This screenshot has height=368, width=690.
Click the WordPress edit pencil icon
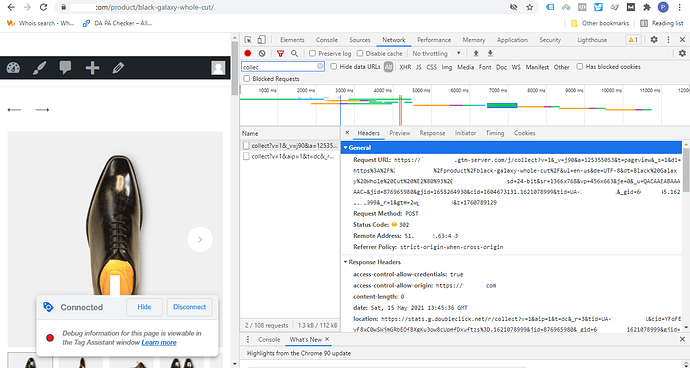(x=118, y=68)
